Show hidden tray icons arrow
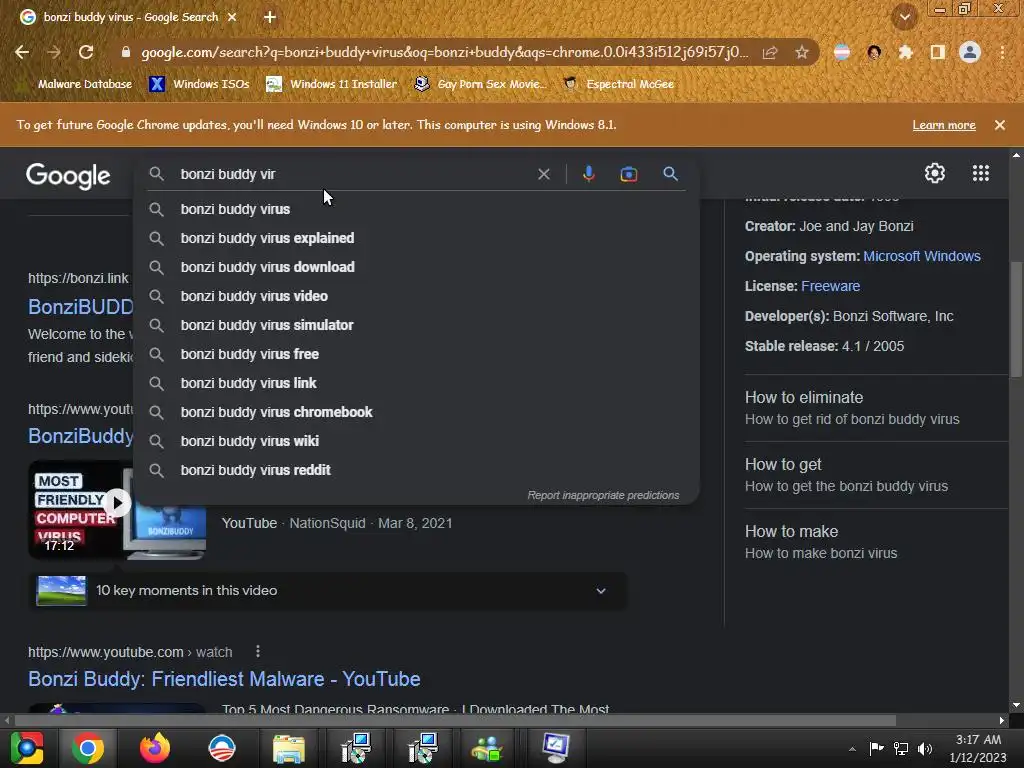This screenshot has width=1024, height=768. [x=852, y=749]
